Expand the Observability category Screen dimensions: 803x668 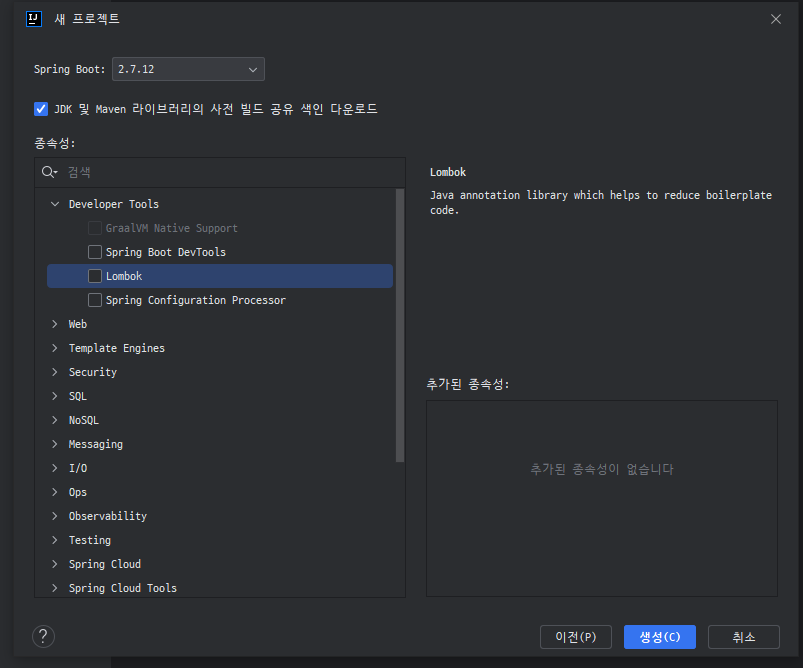[x=55, y=516]
